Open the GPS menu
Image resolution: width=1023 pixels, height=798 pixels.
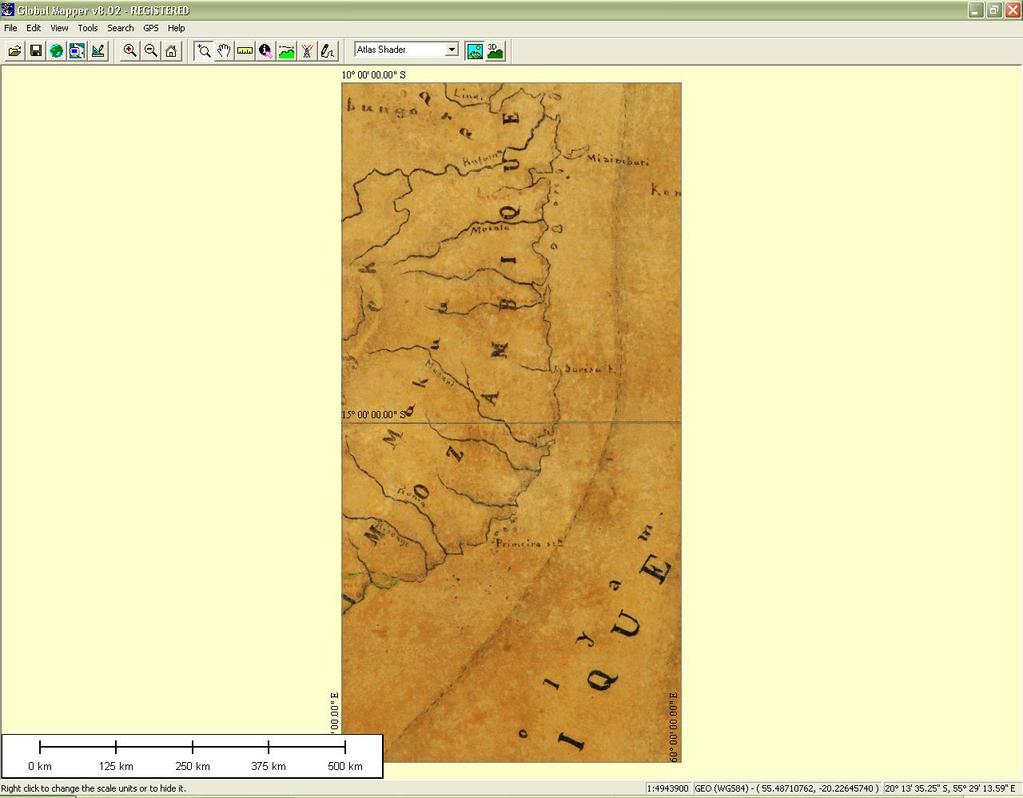click(x=151, y=28)
